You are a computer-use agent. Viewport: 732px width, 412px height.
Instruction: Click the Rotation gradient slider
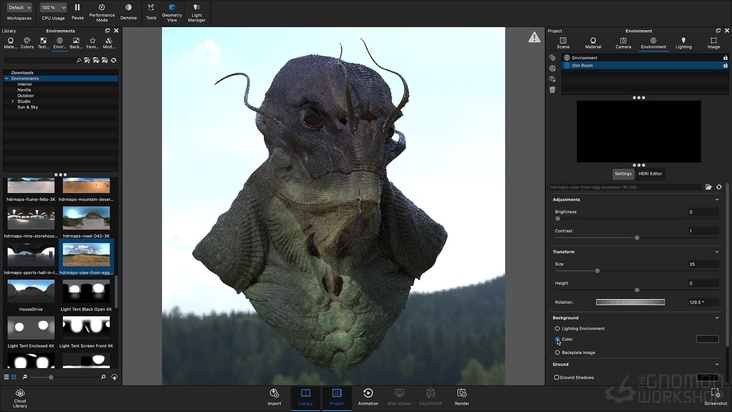click(630, 302)
